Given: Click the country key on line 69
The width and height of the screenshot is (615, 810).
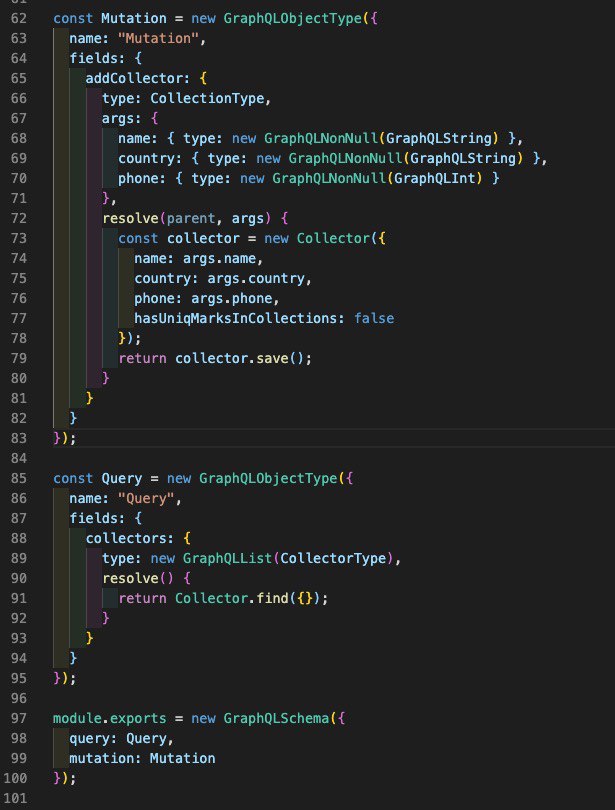Looking at the screenshot, I should pos(146,158).
